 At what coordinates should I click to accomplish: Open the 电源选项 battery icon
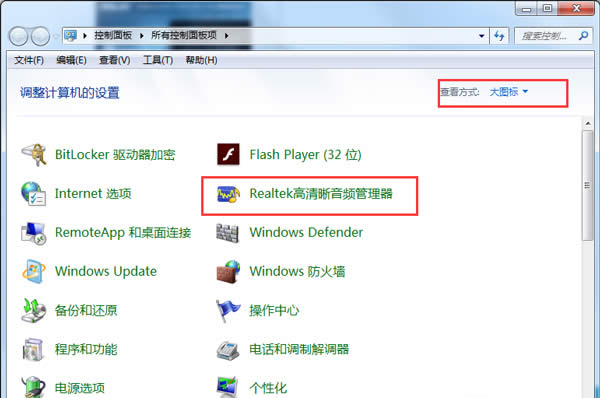coord(34,387)
